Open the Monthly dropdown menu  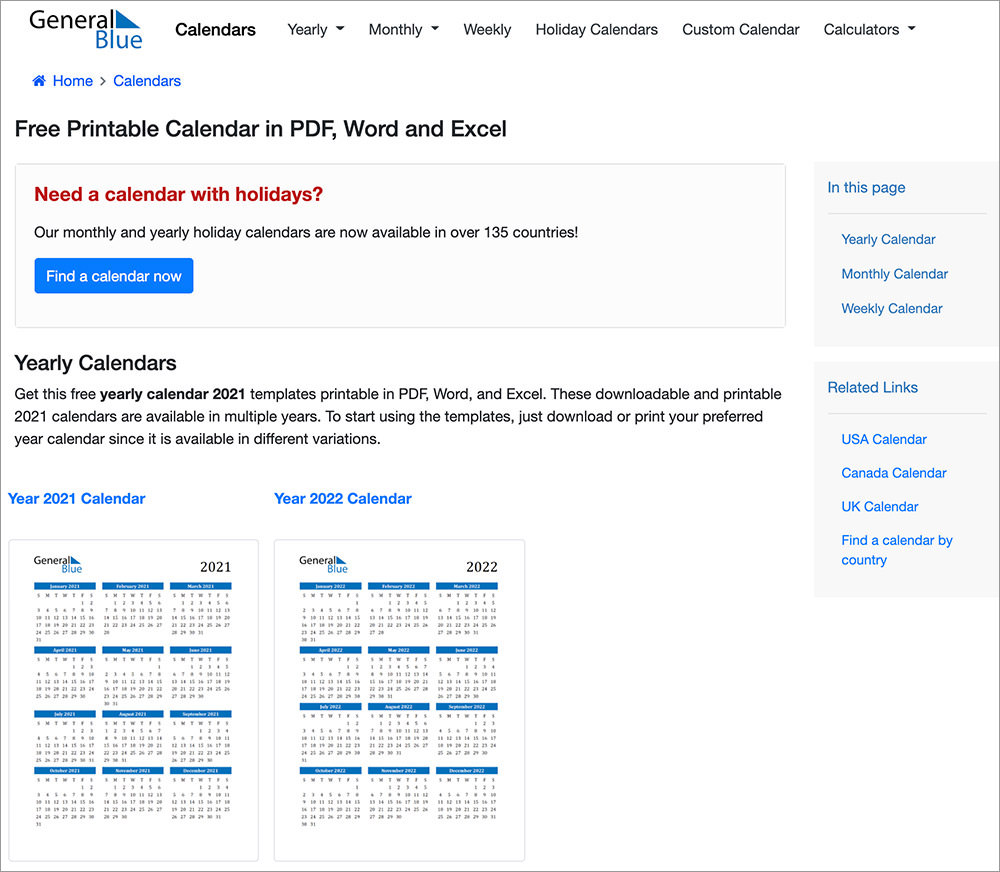[x=403, y=30]
